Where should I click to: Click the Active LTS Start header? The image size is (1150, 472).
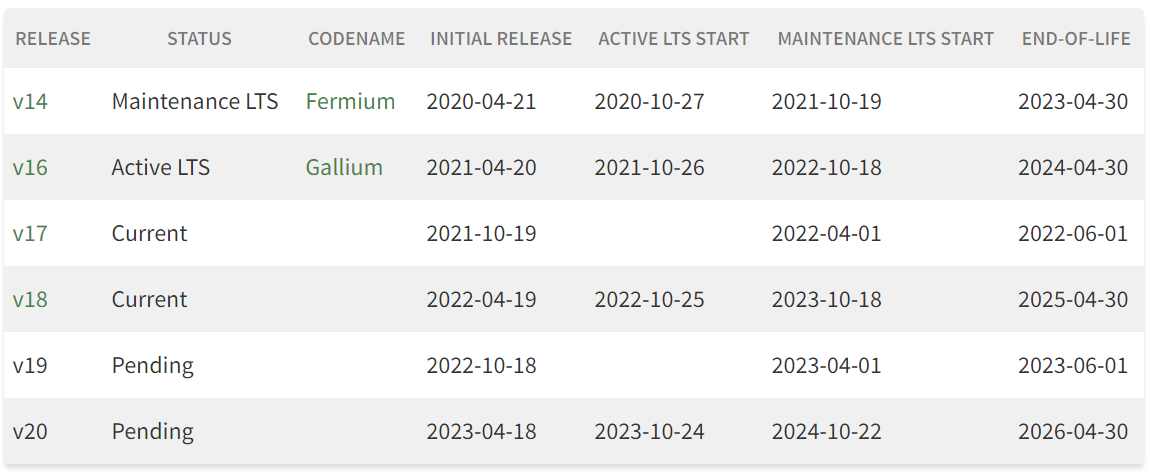673,39
